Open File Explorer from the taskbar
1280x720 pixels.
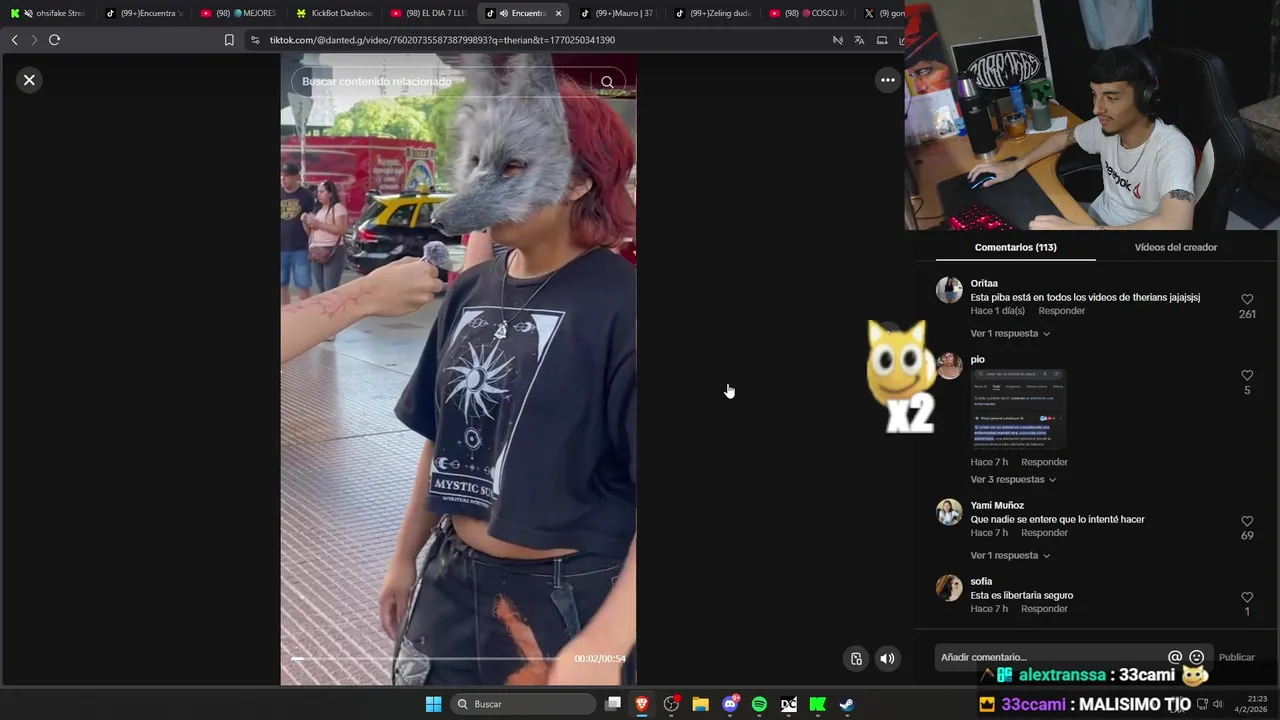coord(700,704)
